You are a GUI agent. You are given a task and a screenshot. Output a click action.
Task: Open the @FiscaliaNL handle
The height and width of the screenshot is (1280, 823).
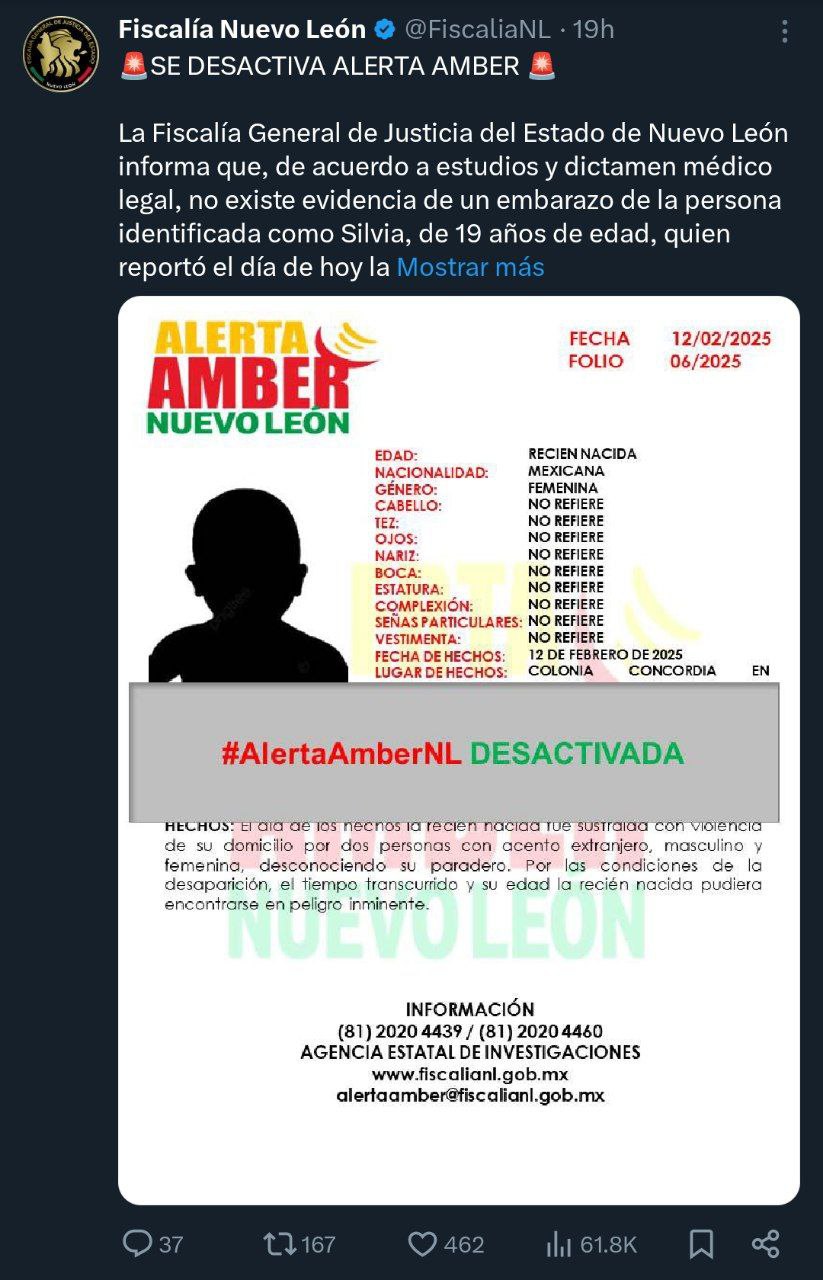tap(477, 30)
